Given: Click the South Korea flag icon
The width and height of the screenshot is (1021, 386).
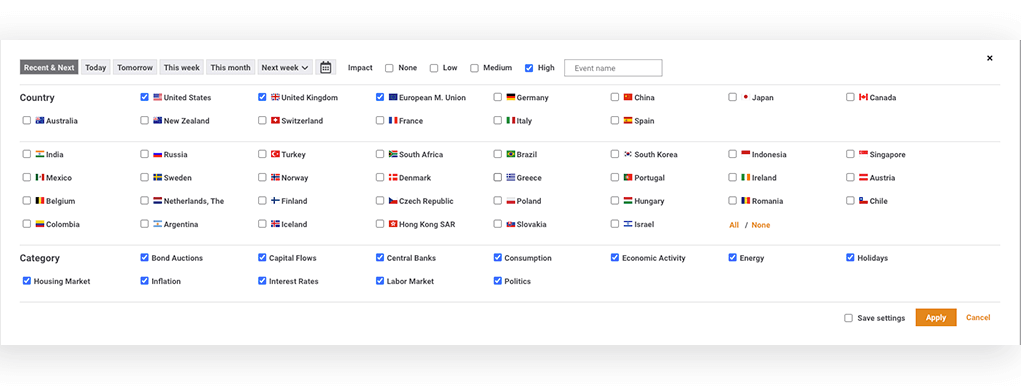Looking at the screenshot, I should (628, 154).
